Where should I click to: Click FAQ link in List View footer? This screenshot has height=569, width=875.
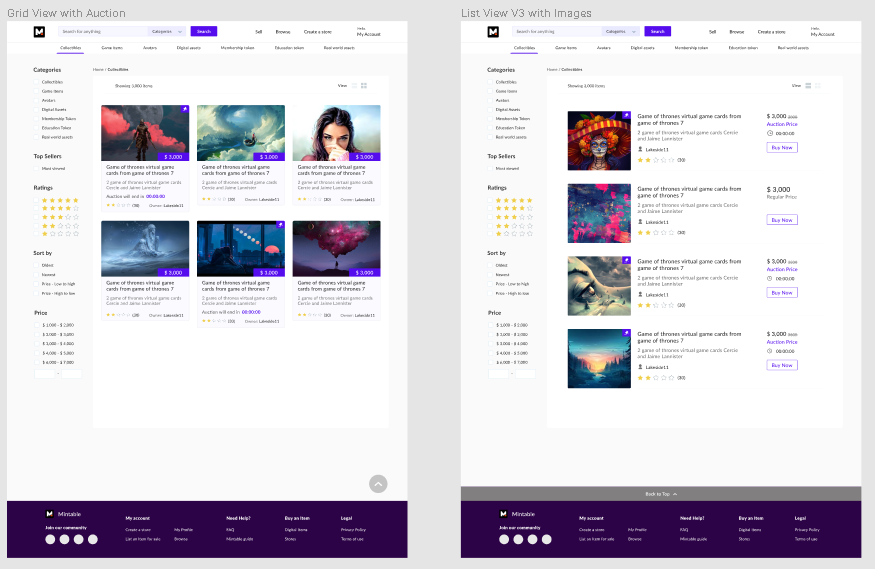tap(684, 530)
